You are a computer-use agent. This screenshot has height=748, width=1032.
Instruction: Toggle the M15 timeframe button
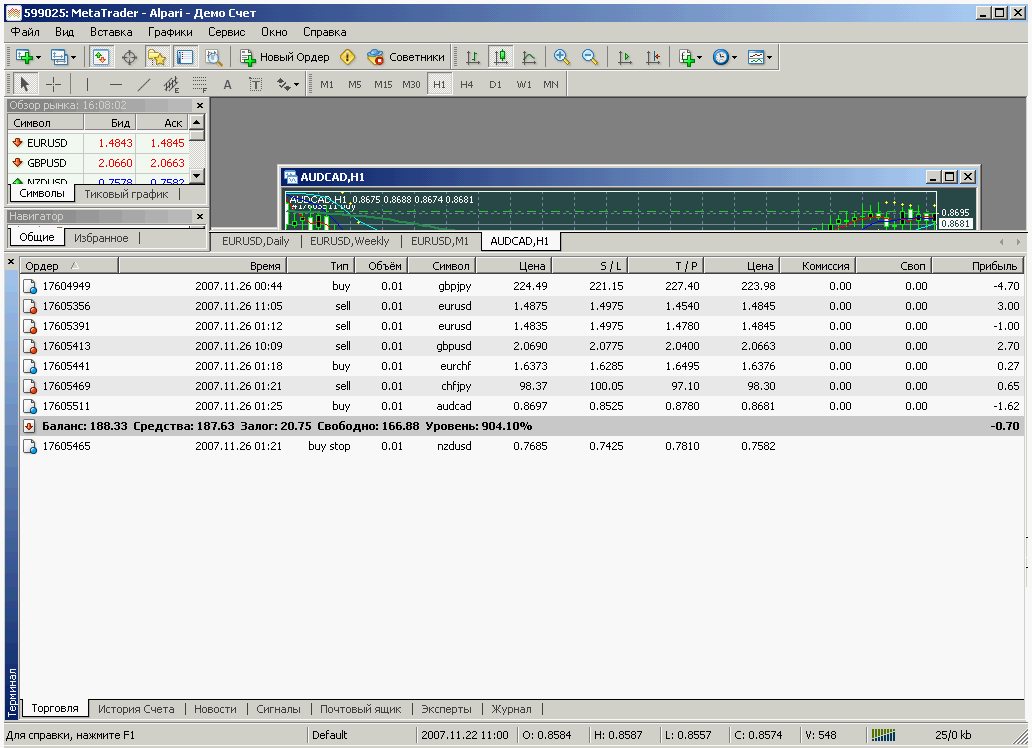click(x=383, y=84)
